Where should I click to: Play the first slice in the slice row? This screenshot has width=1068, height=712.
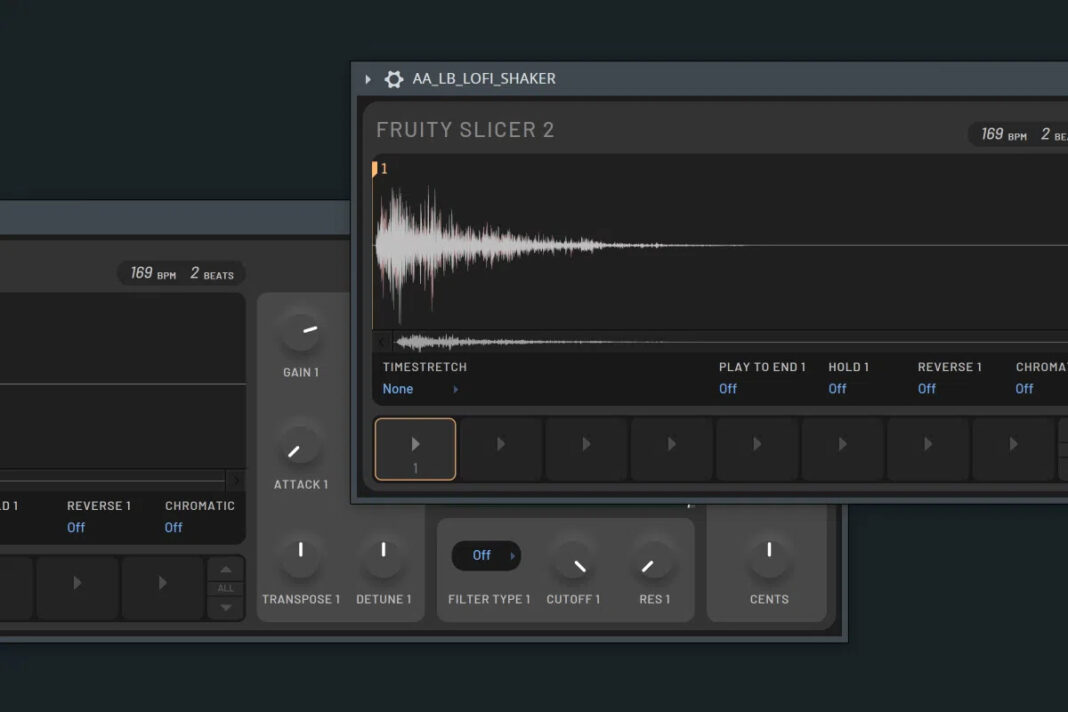pos(415,449)
